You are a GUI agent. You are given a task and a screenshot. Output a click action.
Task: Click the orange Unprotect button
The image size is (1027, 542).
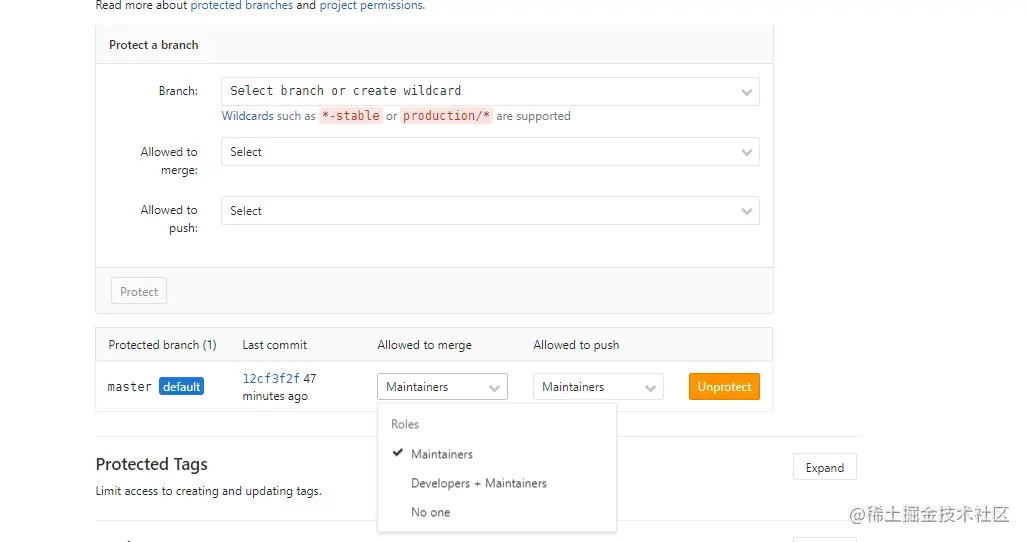(x=724, y=387)
